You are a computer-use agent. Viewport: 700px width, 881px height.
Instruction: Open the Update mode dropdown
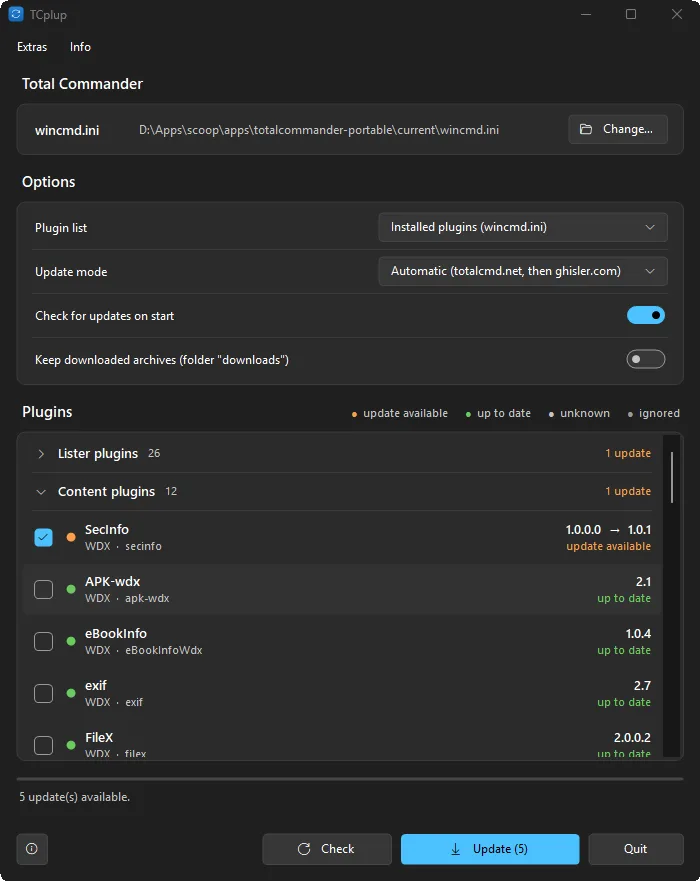523,271
